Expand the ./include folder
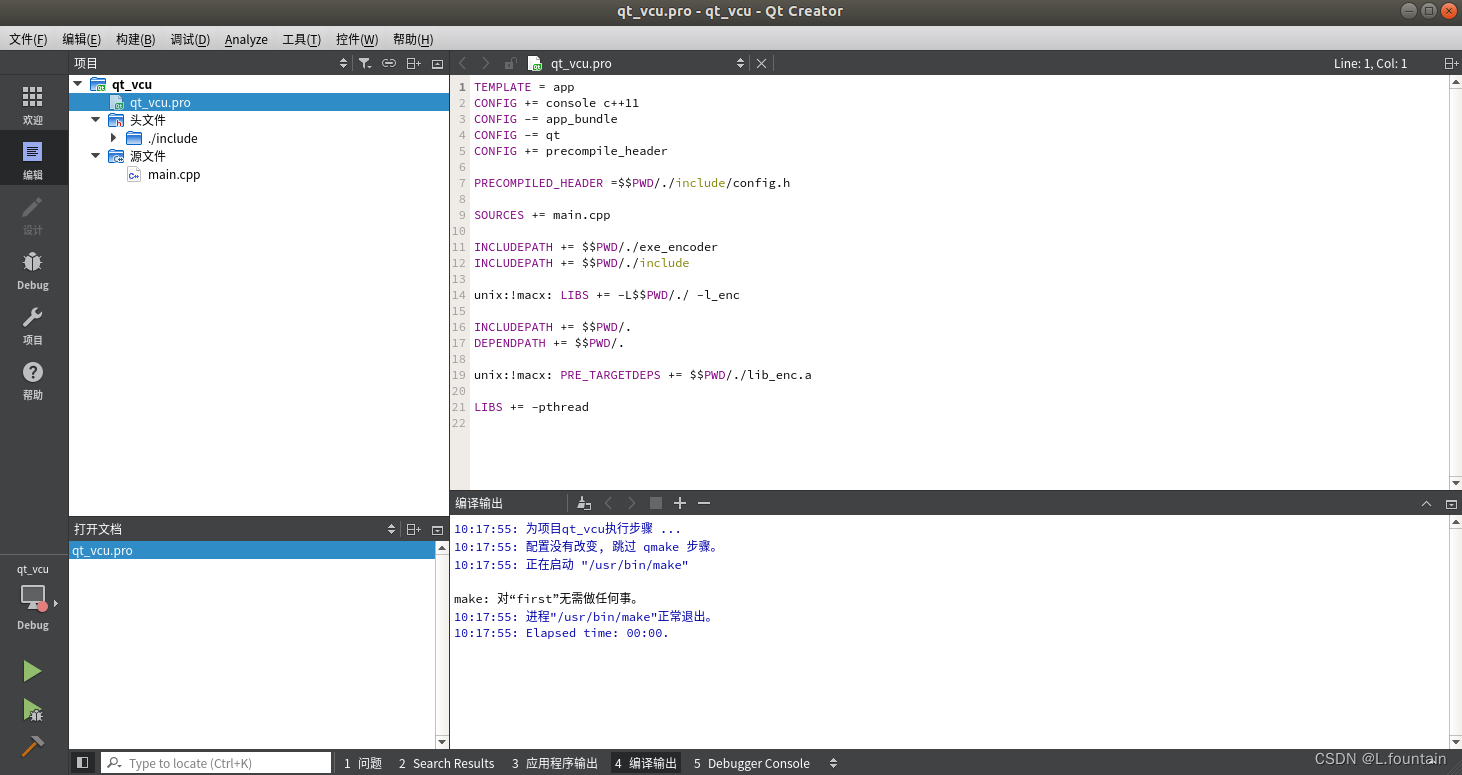1462x775 pixels. pos(114,138)
